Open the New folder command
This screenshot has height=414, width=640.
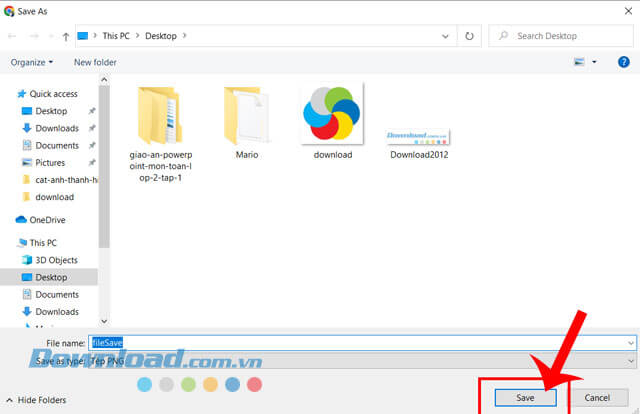95,62
